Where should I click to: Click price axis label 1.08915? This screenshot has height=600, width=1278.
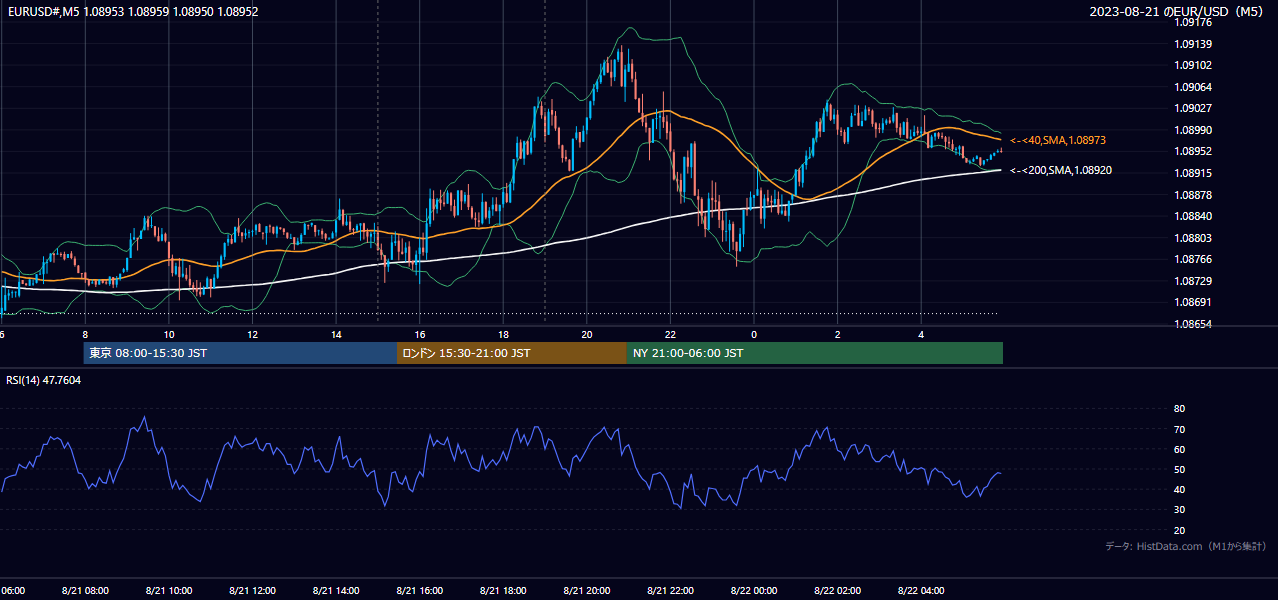click(x=1193, y=173)
